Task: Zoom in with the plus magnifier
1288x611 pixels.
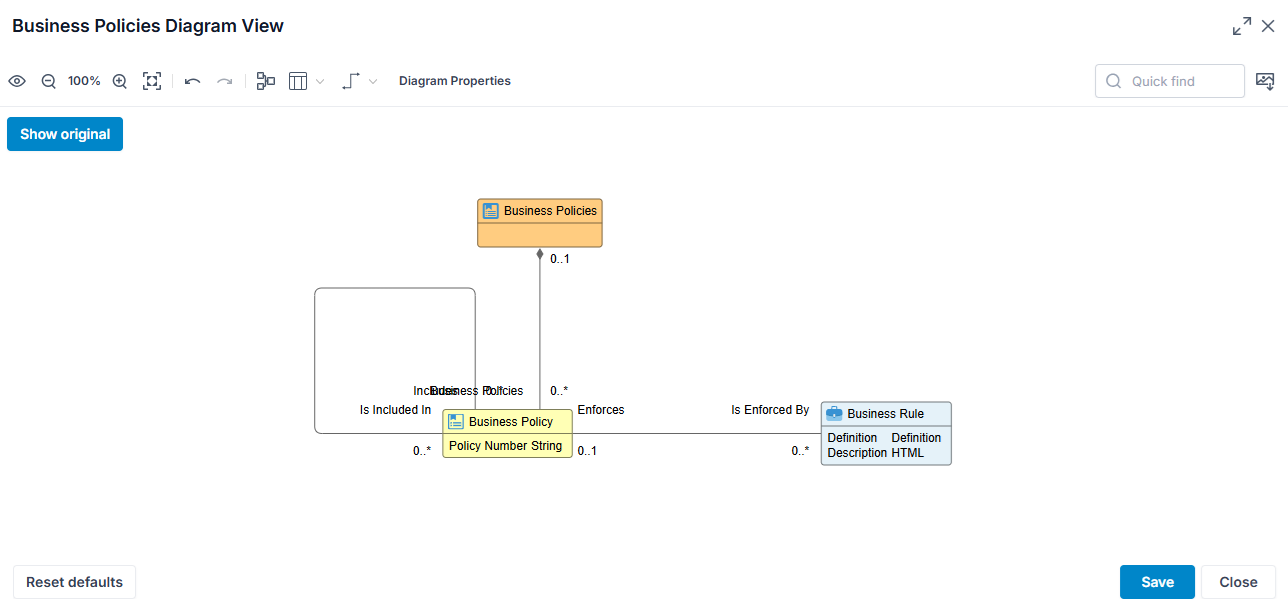Action: (x=120, y=81)
